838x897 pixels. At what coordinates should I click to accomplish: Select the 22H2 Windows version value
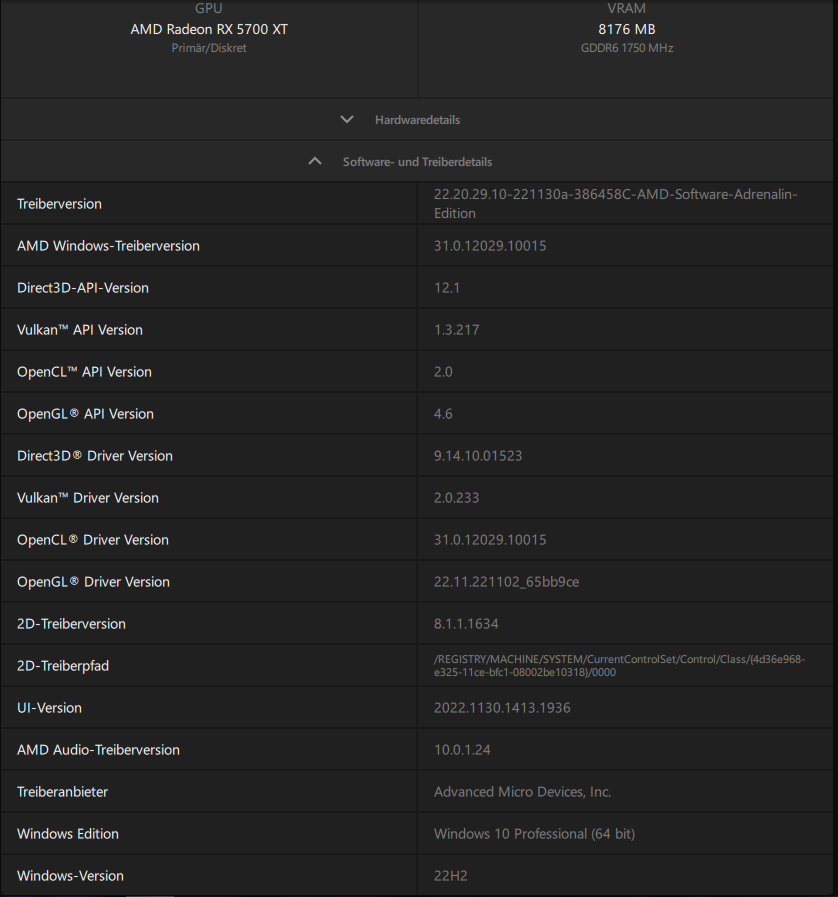(x=451, y=876)
